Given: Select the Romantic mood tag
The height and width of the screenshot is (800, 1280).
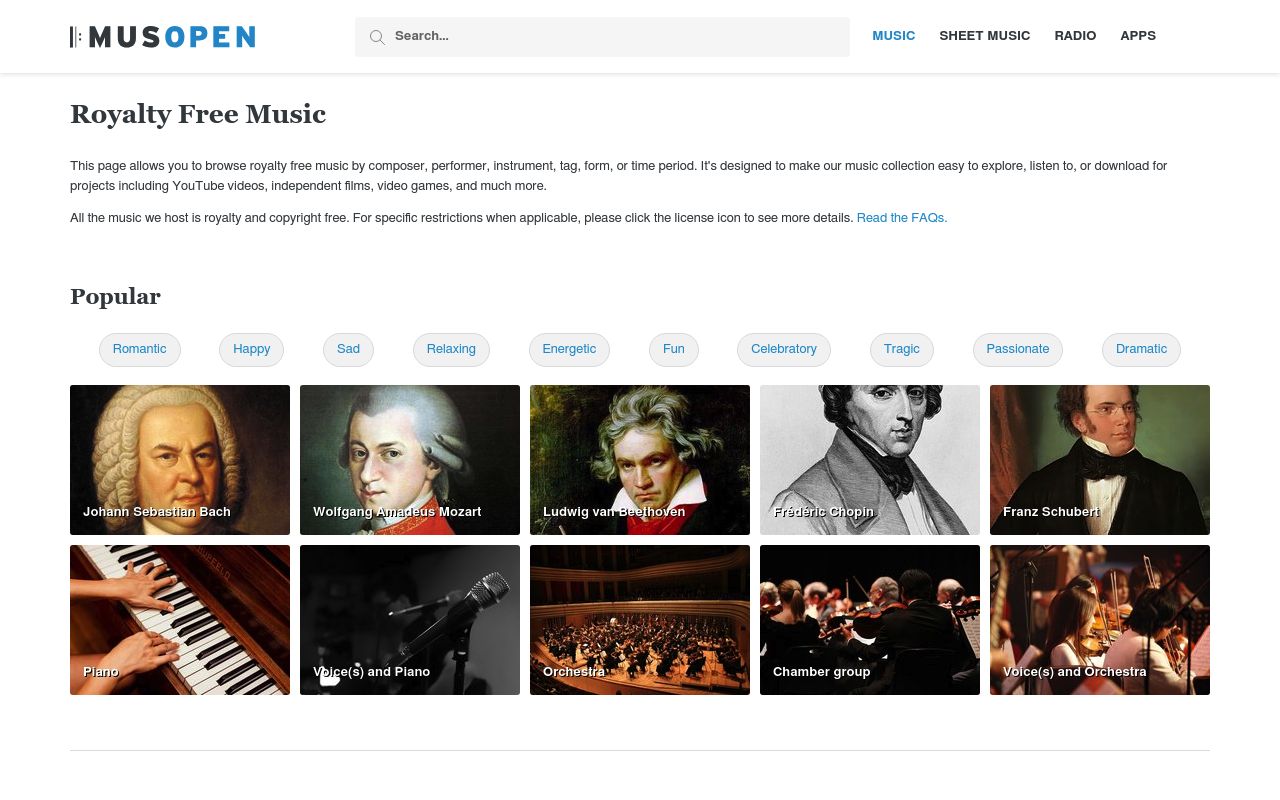Looking at the screenshot, I should (x=140, y=350).
